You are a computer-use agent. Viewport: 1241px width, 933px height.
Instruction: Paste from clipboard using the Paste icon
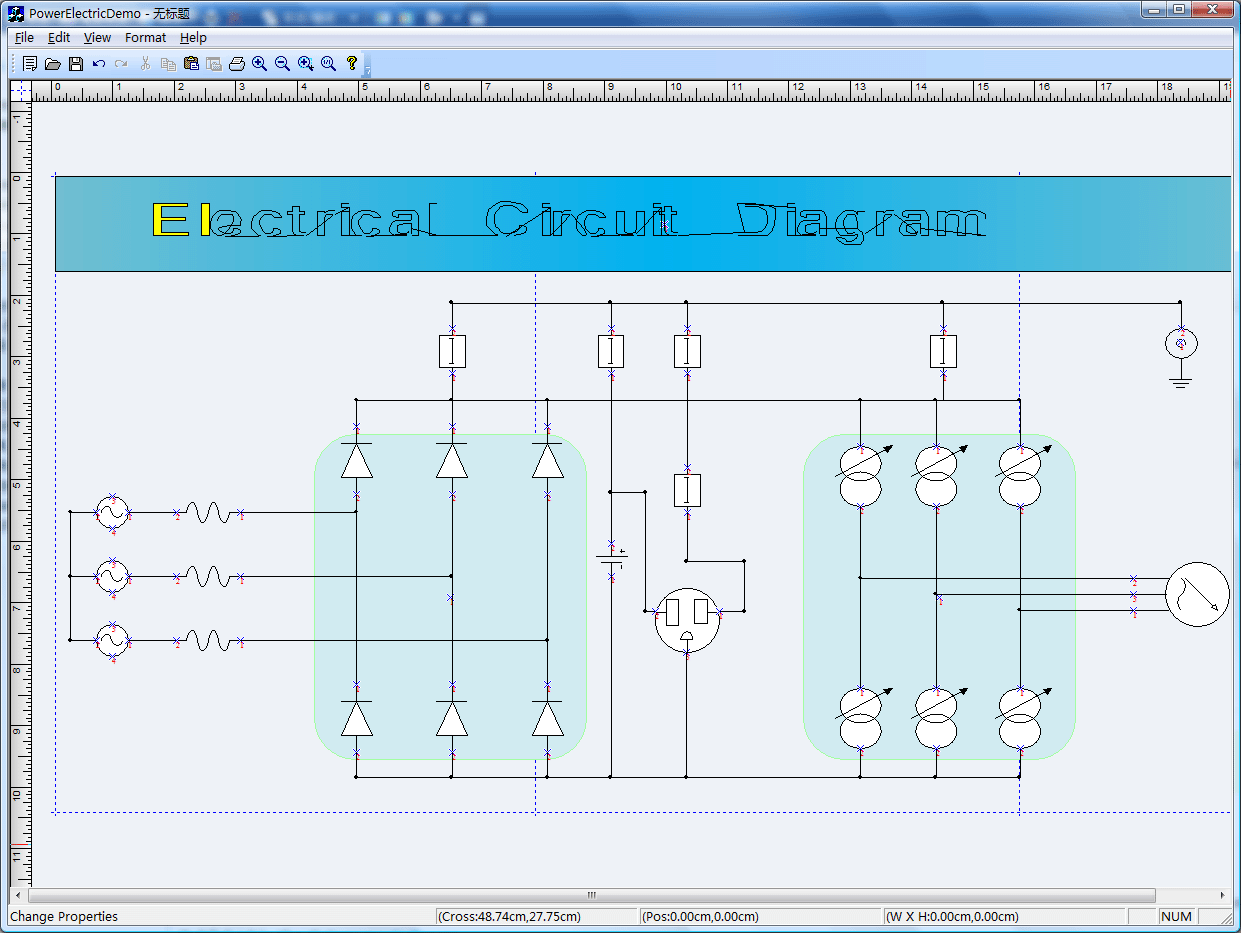pyautogui.click(x=191, y=63)
